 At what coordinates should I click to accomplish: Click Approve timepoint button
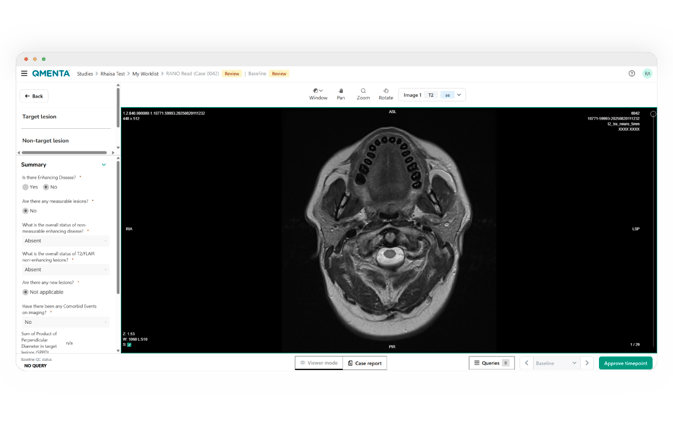625,363
